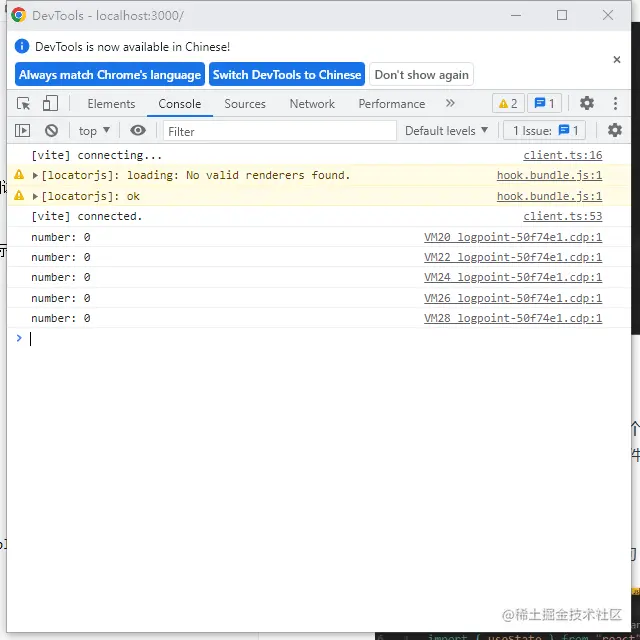Click Switch DevTools to Chinese button
The width and height of the screenshot is (640, 640).
(x=287, y=74)
